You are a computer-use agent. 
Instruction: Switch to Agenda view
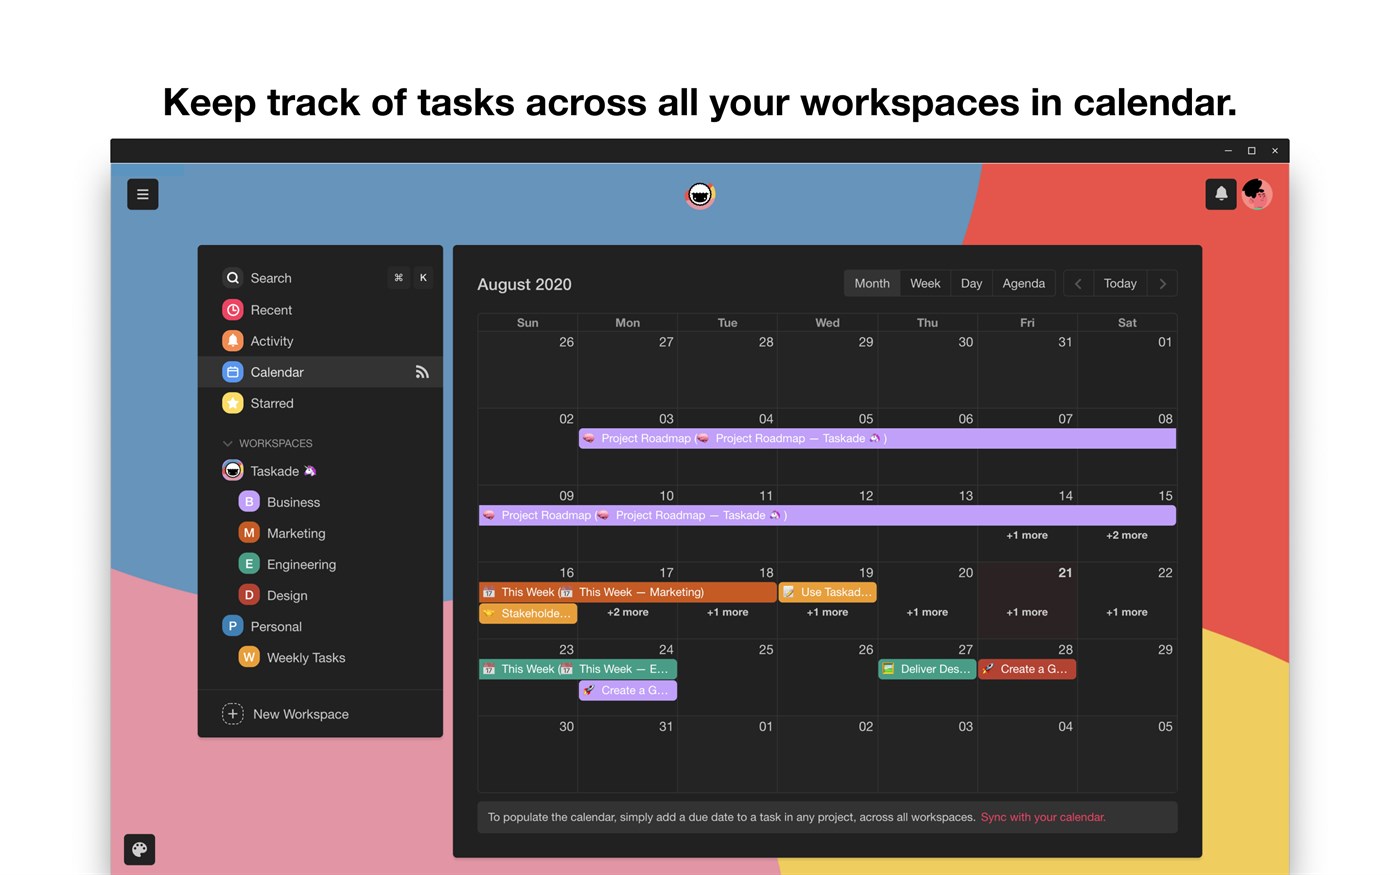(x=1023, y=284)
